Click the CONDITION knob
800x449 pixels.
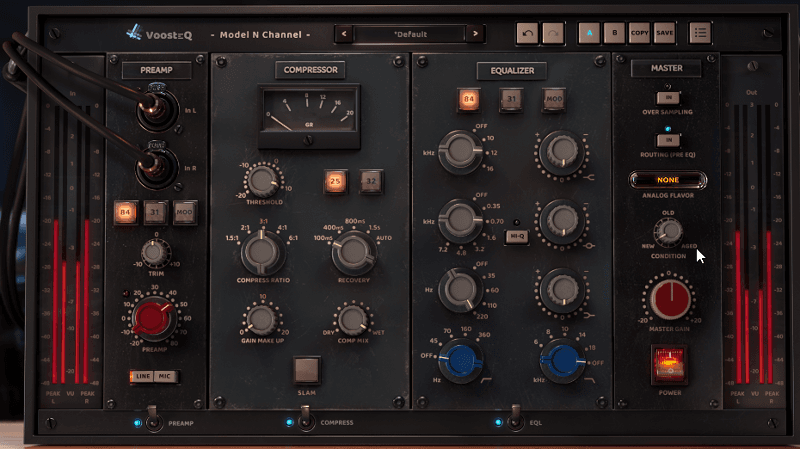(668, 232)
